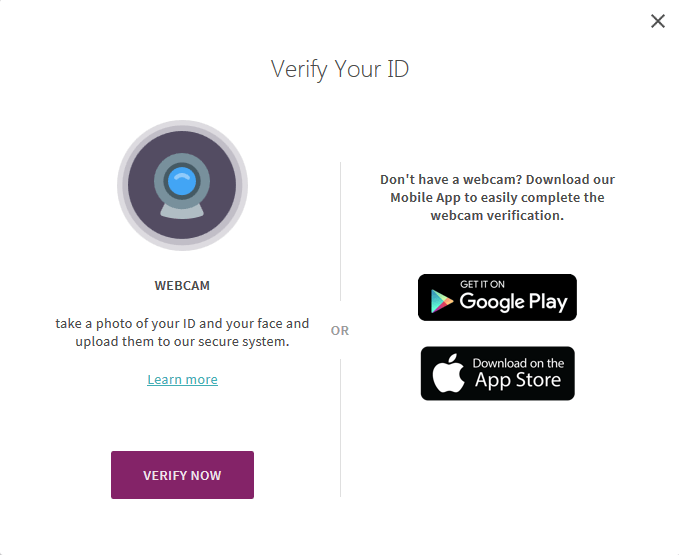Click the Download on the text on the badge
Image resolution: width=679 pixels, height=555 pixels.
pos(518,363)
